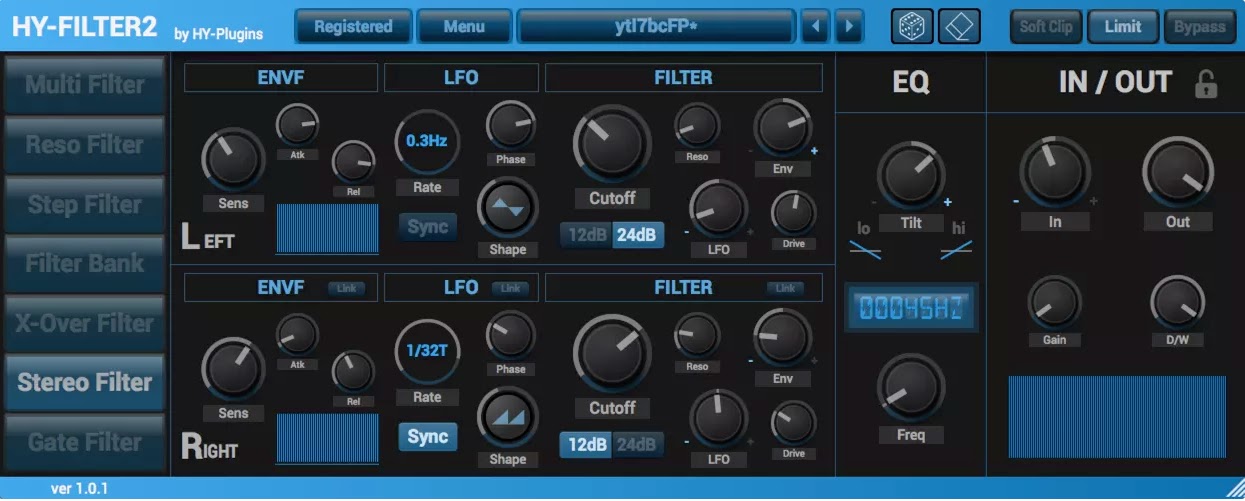Click the Out level knob
This screenshot has height=501, width=1245.
1178,172
